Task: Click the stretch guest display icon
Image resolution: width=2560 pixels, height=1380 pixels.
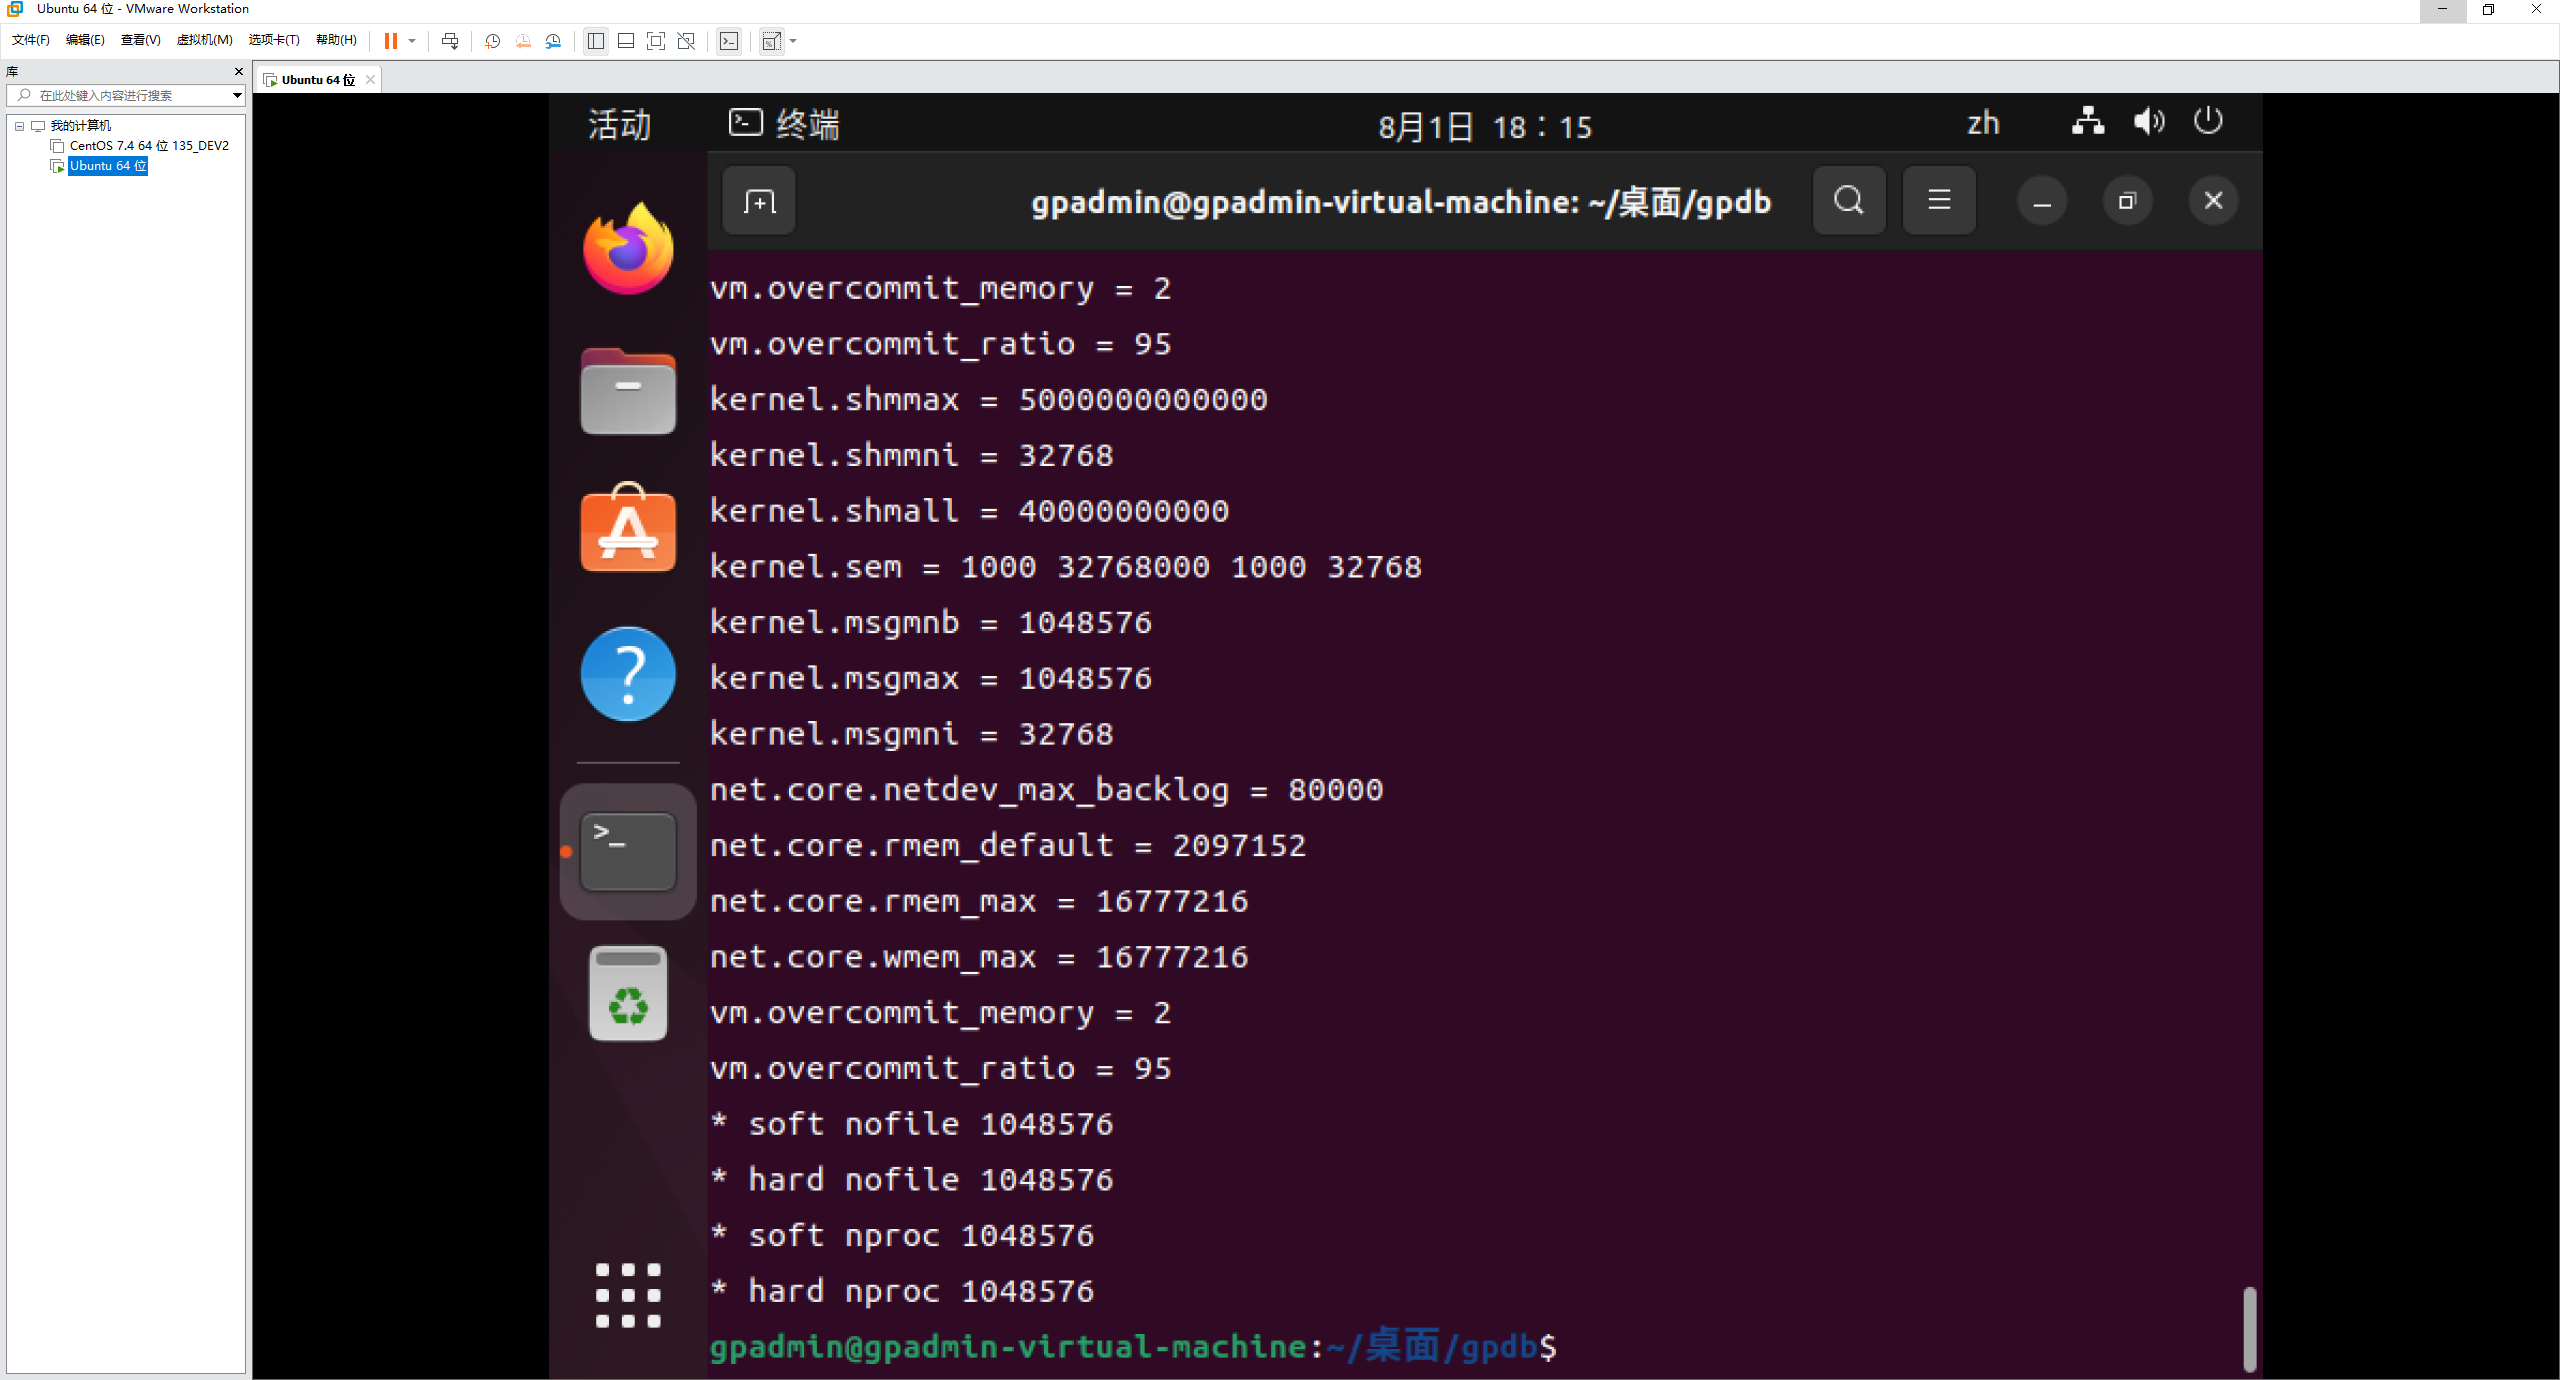Action: pos(771,41)
